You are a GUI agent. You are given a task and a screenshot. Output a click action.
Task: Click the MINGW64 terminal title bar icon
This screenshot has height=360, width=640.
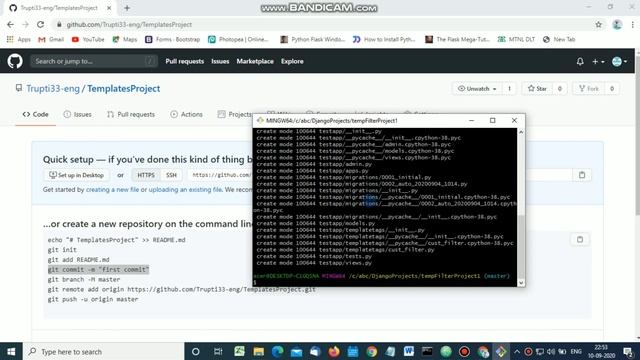click(260, 120)
